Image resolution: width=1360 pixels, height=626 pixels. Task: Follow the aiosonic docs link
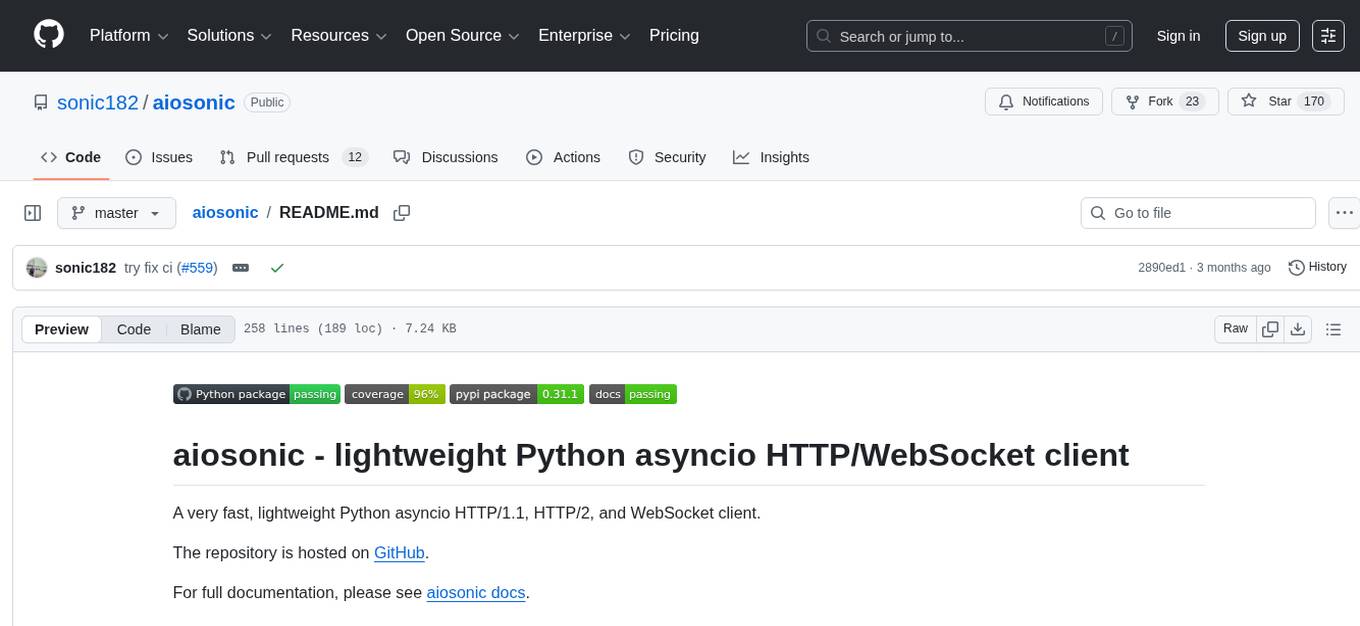pos(475,592)
